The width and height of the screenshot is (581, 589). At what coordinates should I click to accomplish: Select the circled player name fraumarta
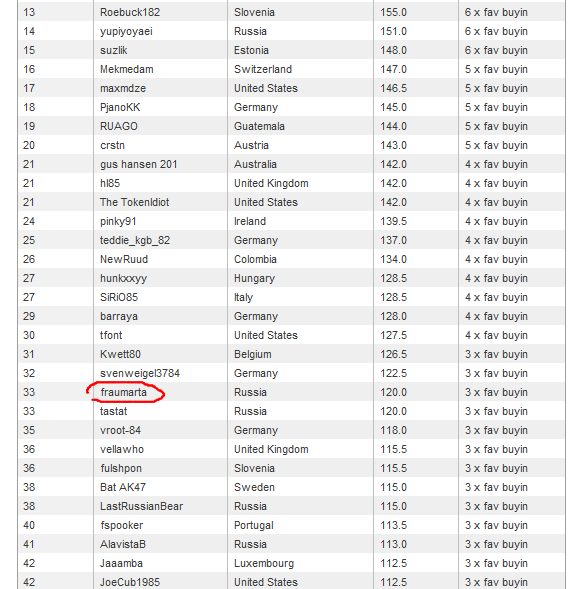click(x=124, y=392)
